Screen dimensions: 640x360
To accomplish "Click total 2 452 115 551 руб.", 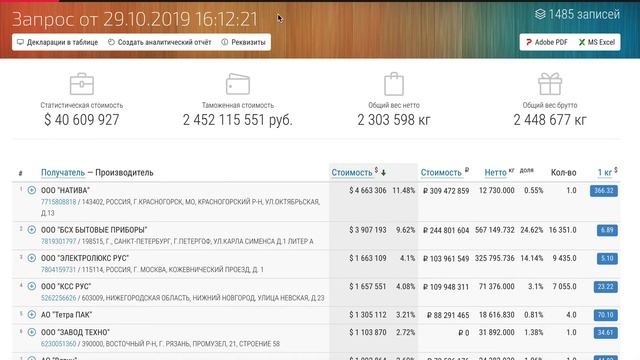I will [238, 120].
